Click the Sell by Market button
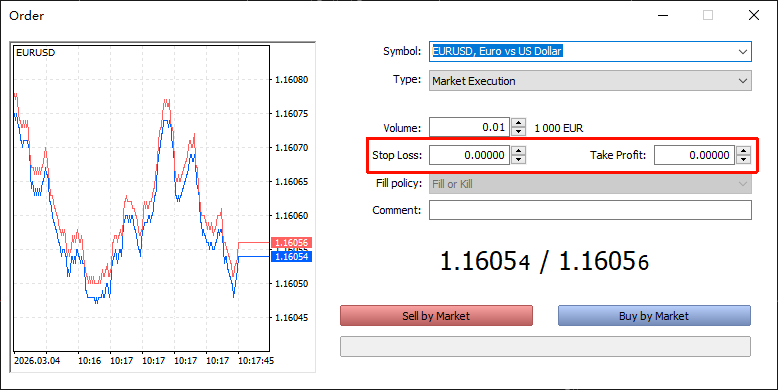Viewport: 778px width, 390px height. 436,316
